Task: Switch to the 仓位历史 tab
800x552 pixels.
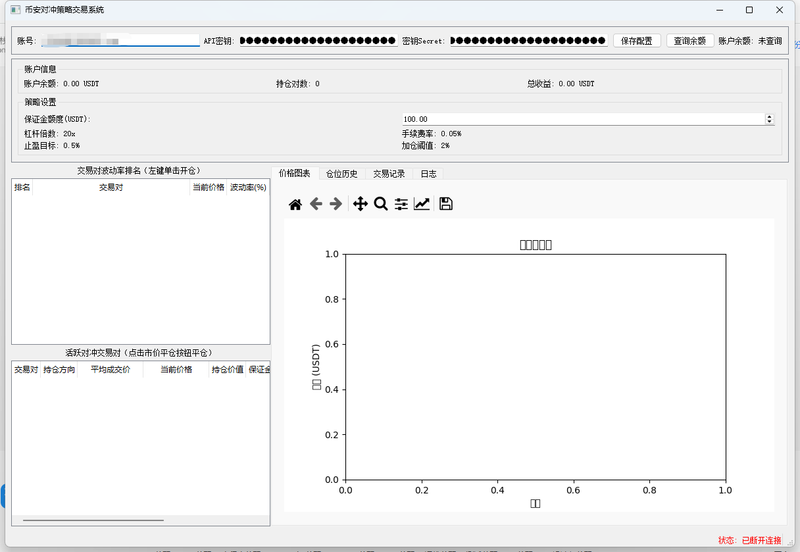Action: point(341,173)
